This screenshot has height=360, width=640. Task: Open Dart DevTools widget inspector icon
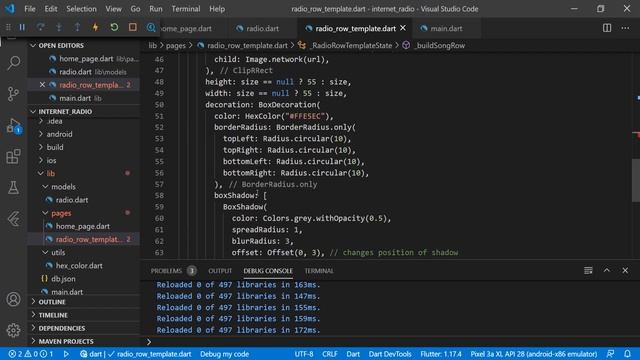pos(151,27)
